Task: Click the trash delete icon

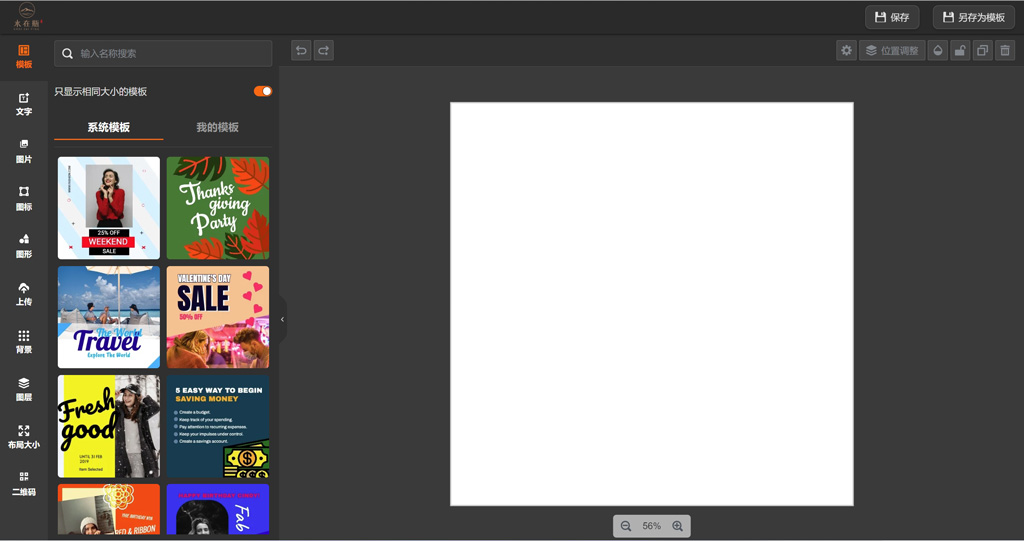Action: [1005, 50]
